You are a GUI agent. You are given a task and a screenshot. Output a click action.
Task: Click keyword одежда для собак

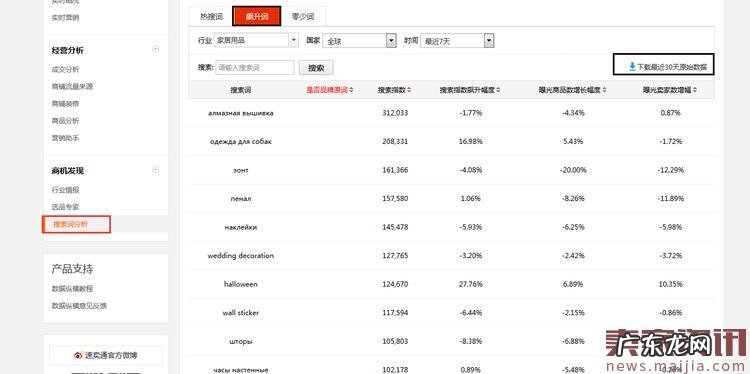241,142
